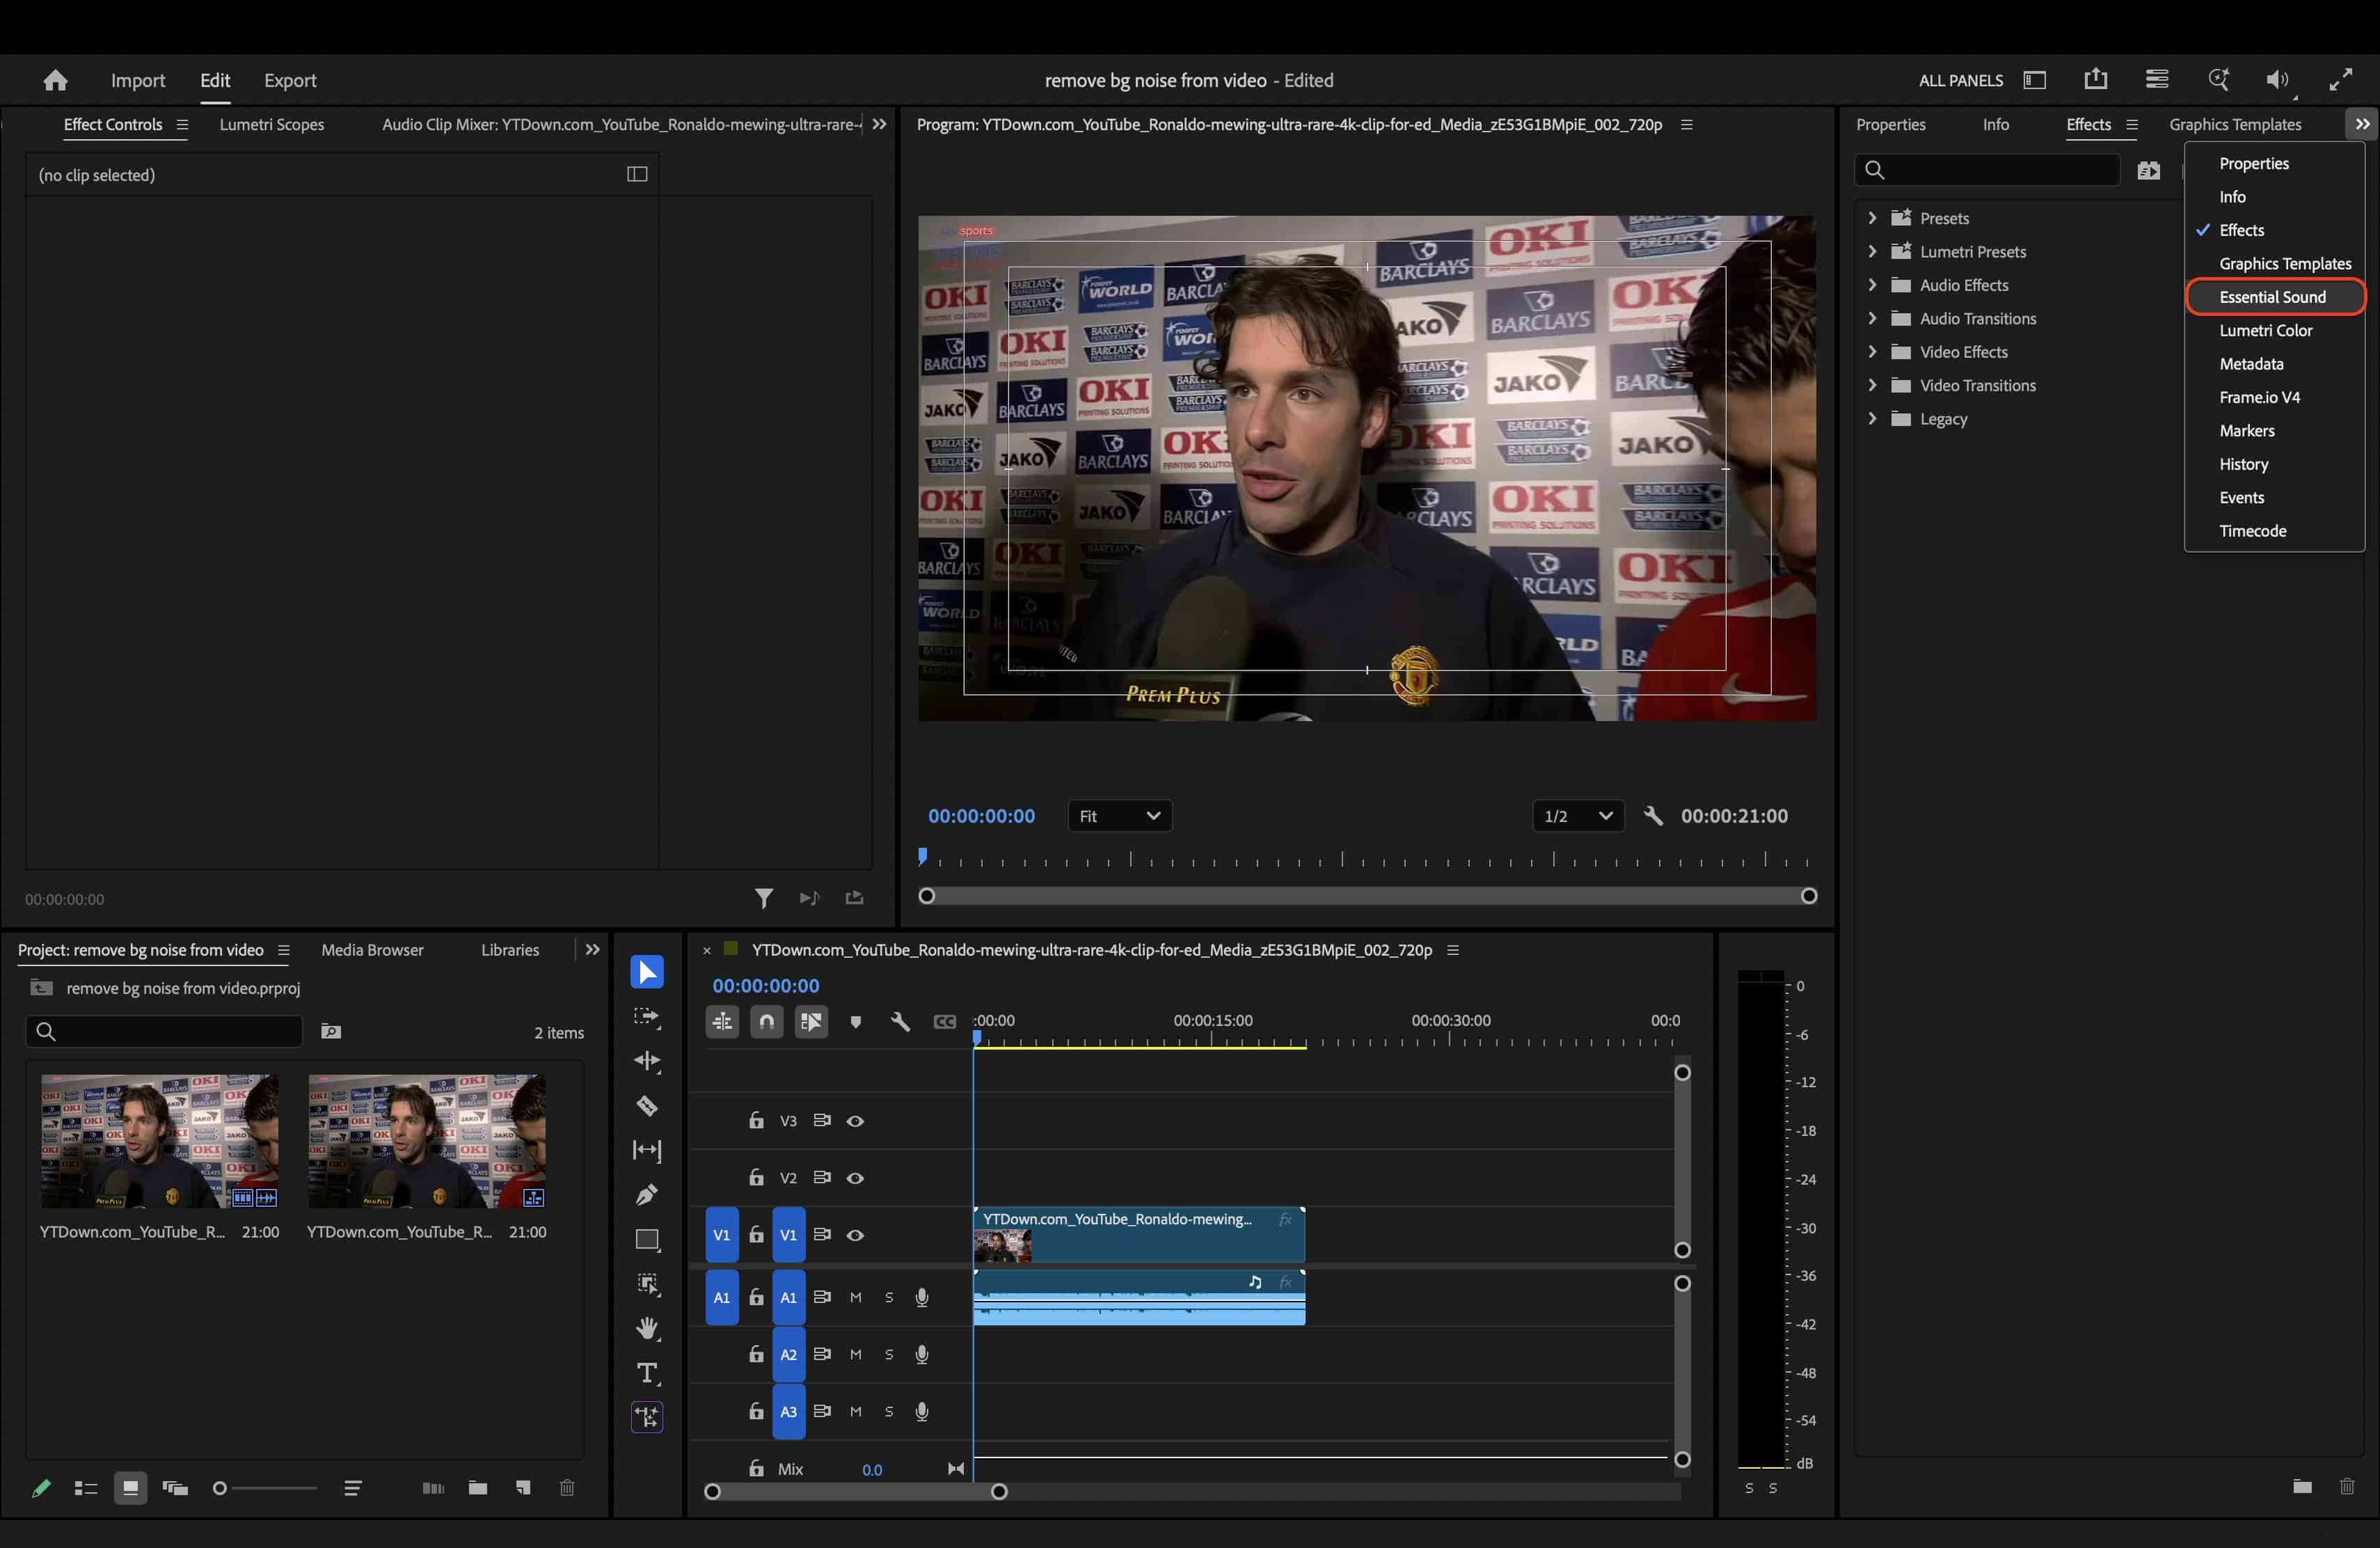The image size is (2380, 1548).
Task: Click the Effects panel search field
Action: tap(1987, 170)
